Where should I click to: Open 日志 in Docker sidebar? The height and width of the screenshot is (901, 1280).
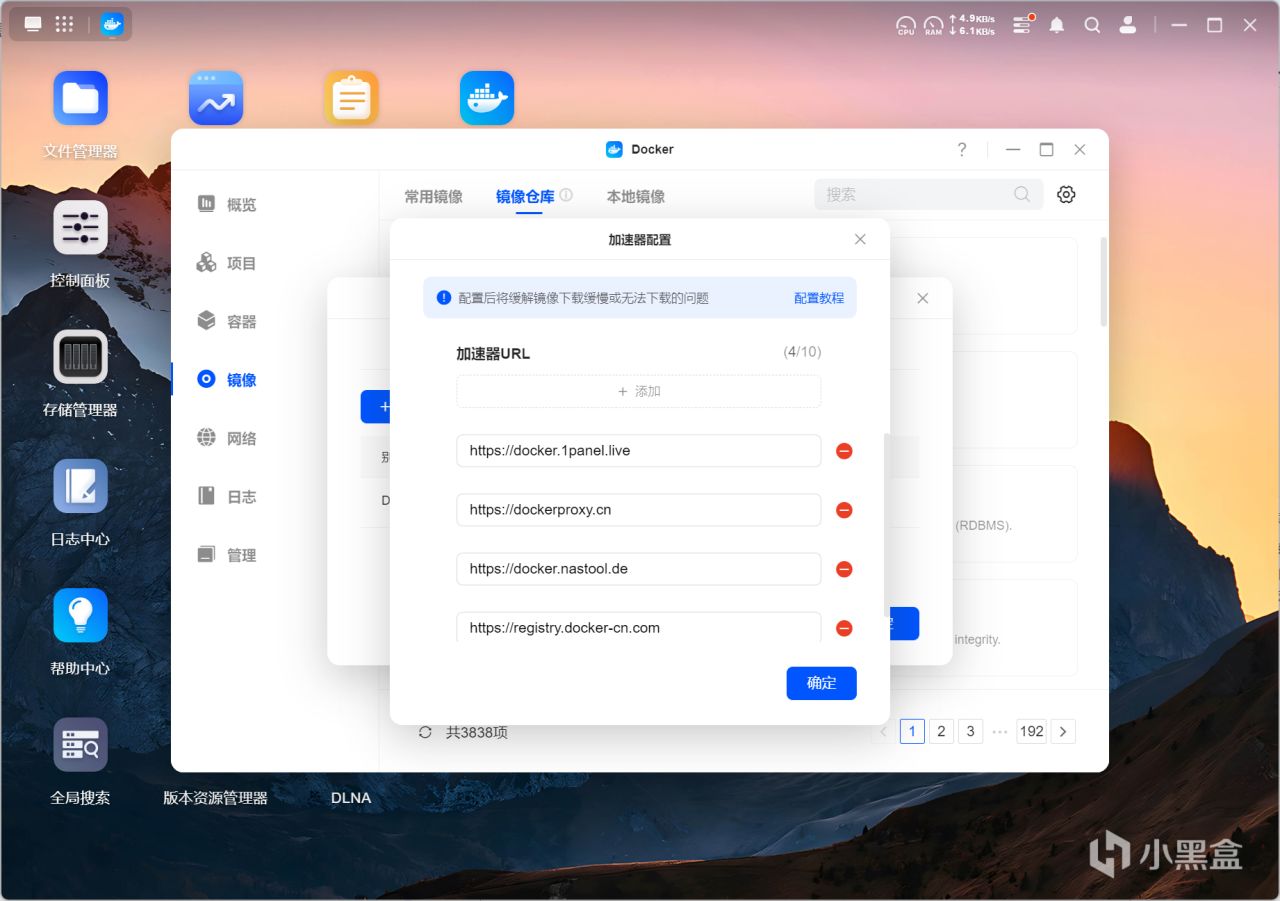(227, 496)
